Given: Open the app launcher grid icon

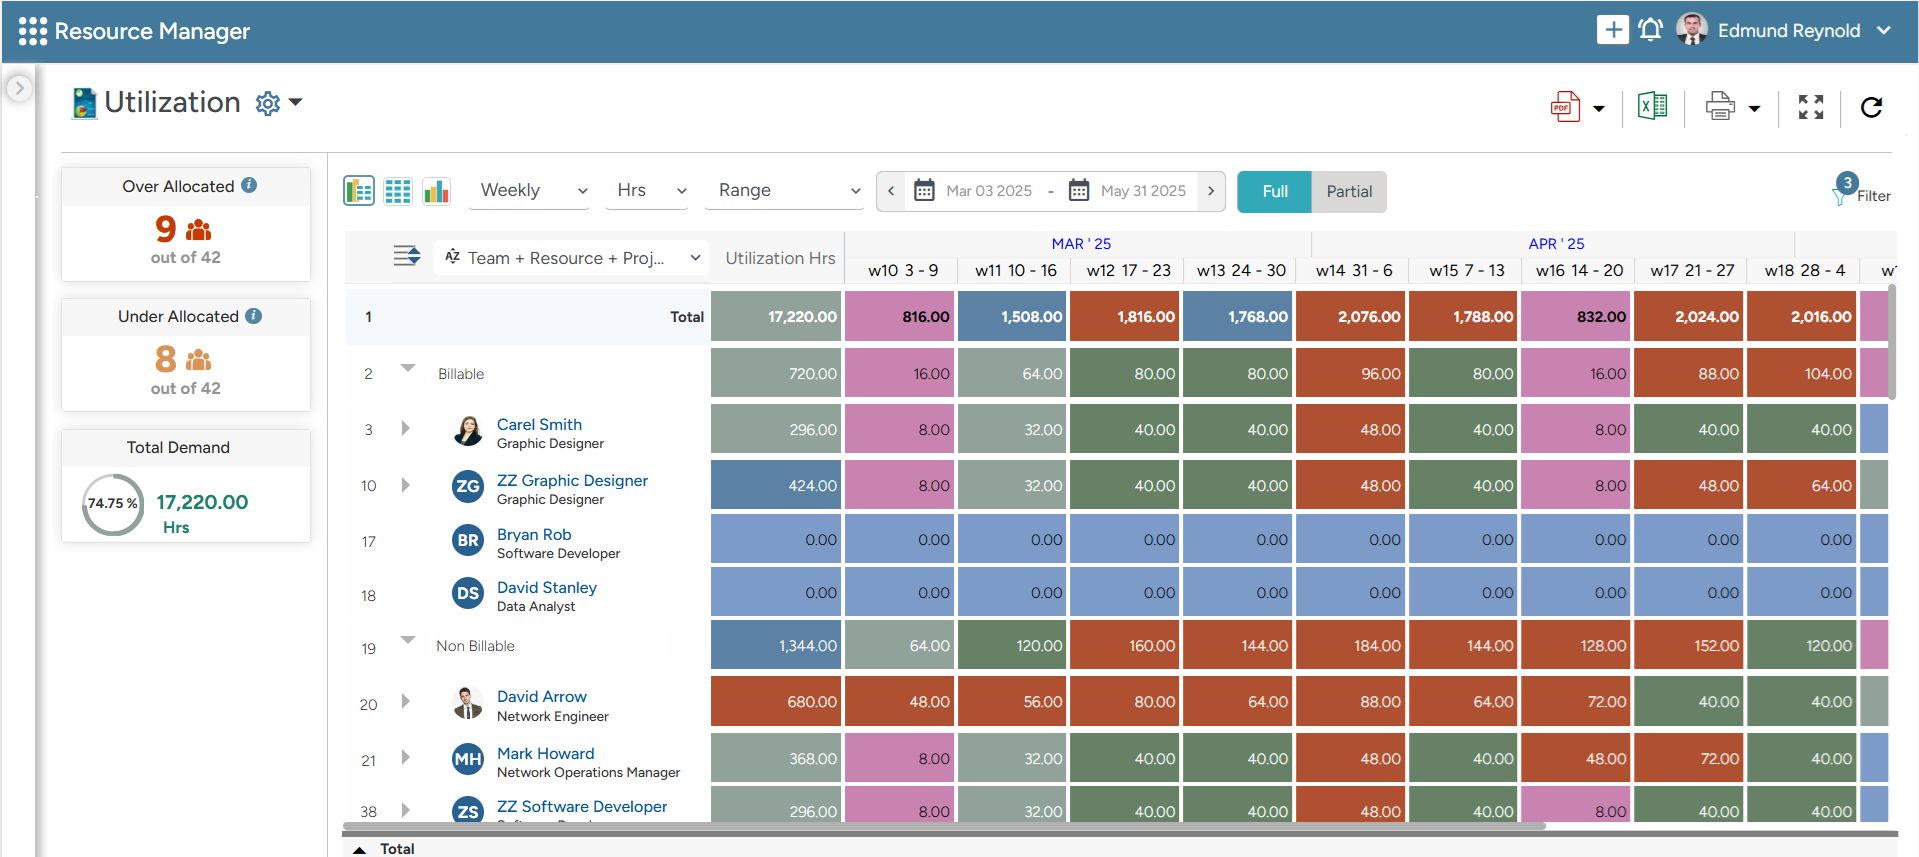Looking at the screenshot, I should point(32,31).
